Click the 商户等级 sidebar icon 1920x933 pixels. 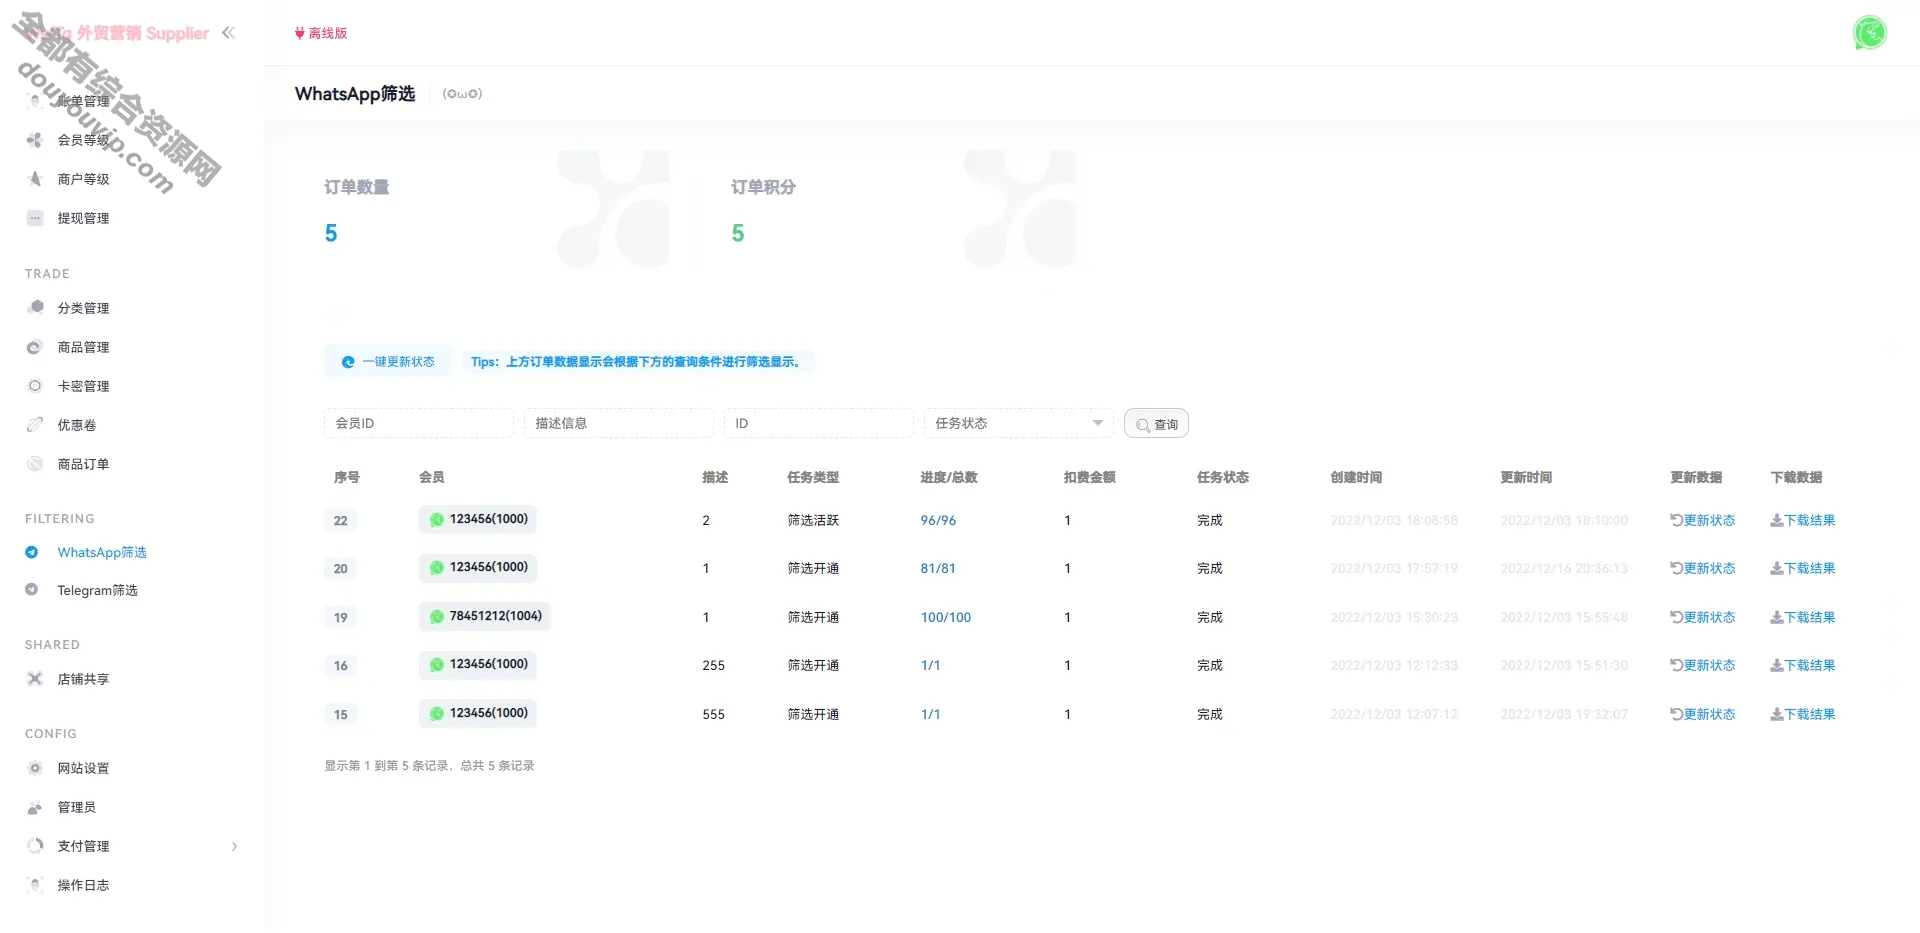[x=35, y=179]
